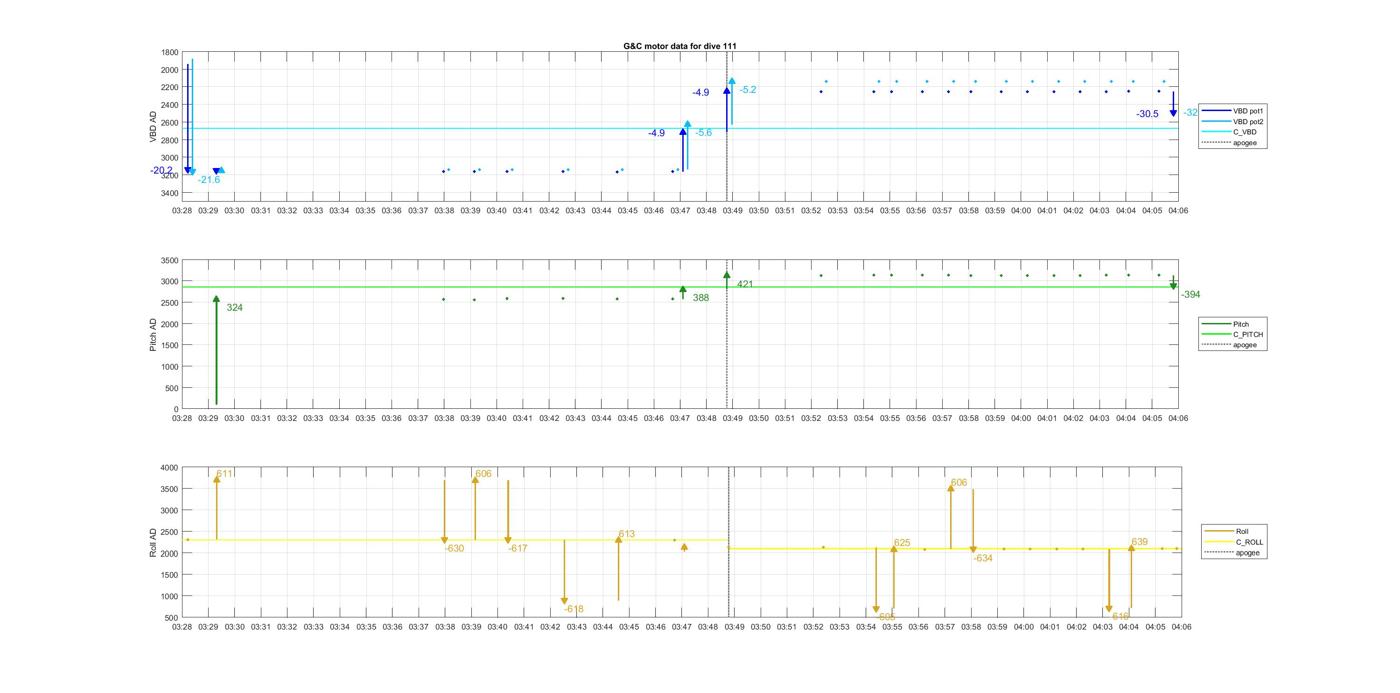Select apogee entry in the Pitch legend
1400x693 pixels.
click(x=1229, y=345)
